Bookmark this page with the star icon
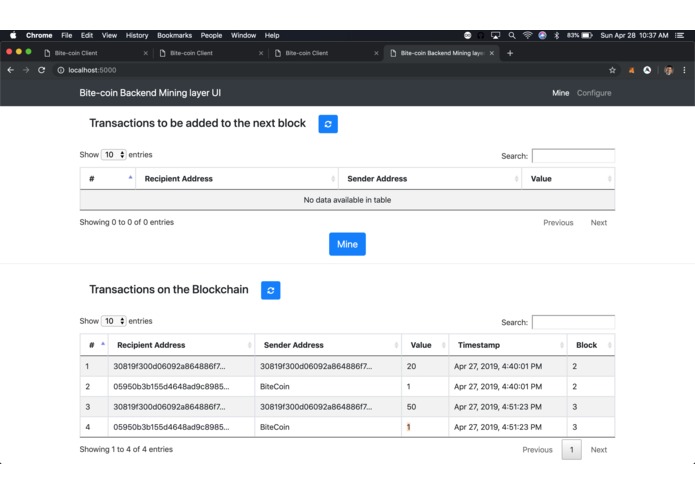 coord(612,70)
